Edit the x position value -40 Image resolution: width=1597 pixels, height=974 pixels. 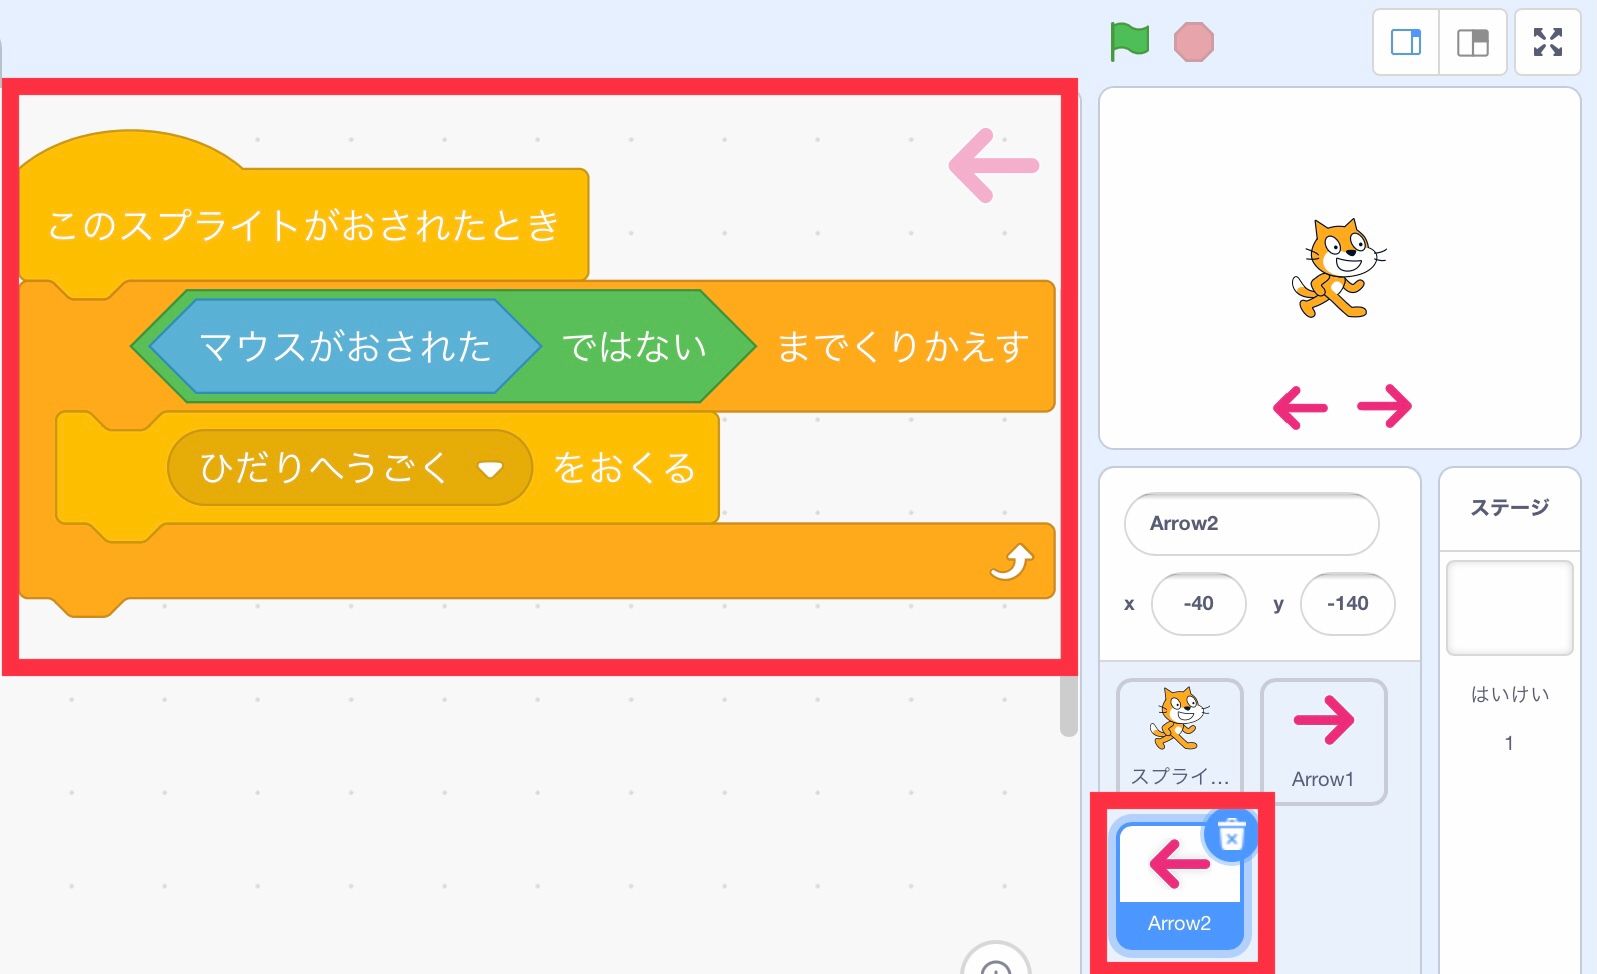(x=1198, y=603)
